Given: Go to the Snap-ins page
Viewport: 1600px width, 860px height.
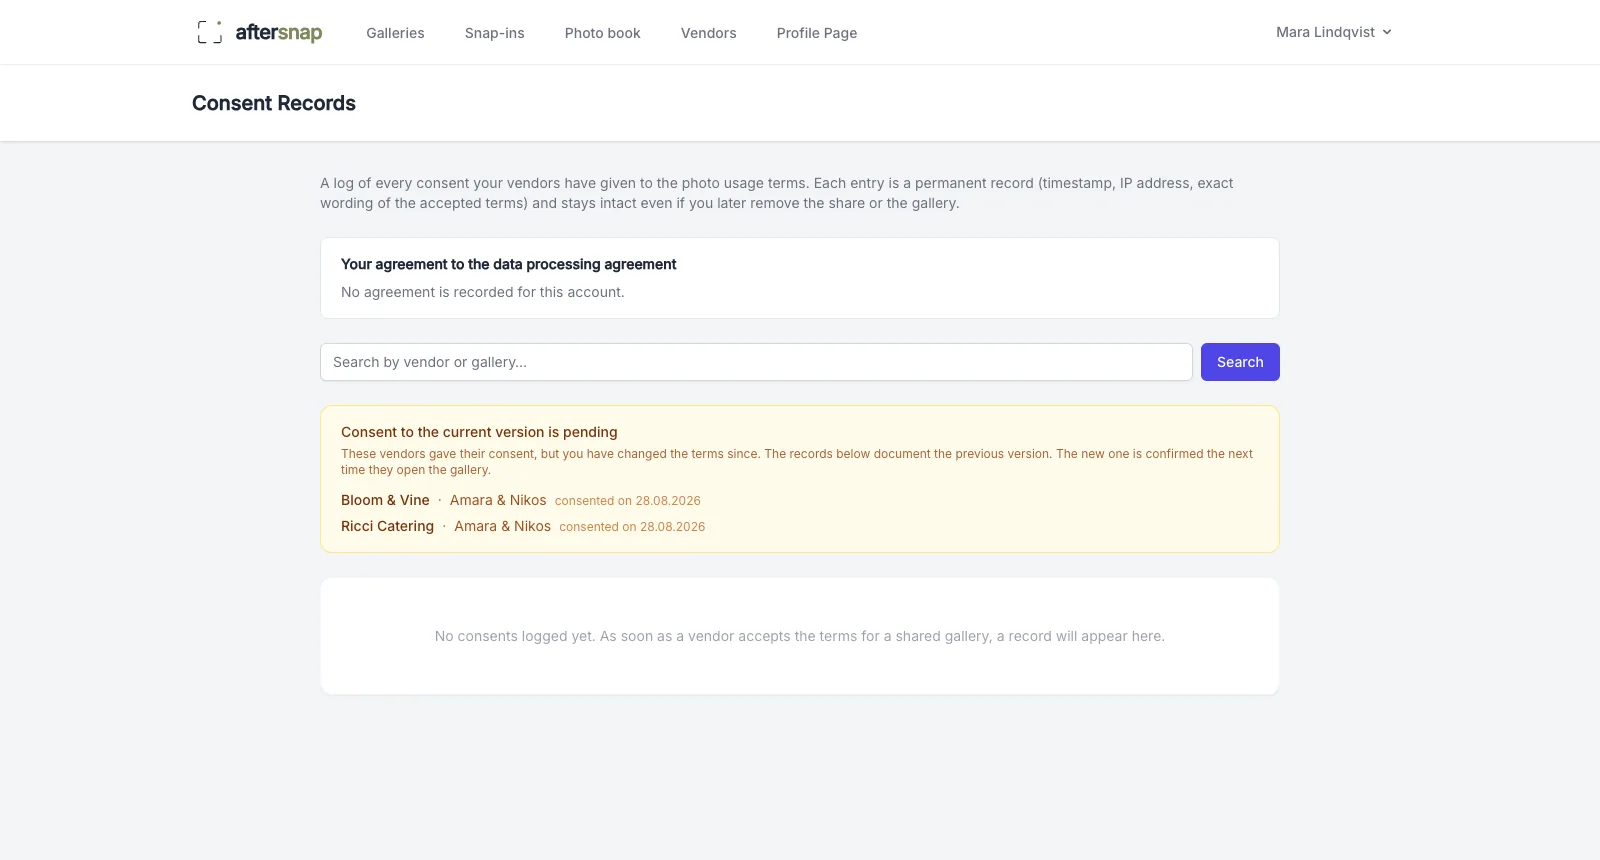Looking at the screenshot, I should click(494, 33).
